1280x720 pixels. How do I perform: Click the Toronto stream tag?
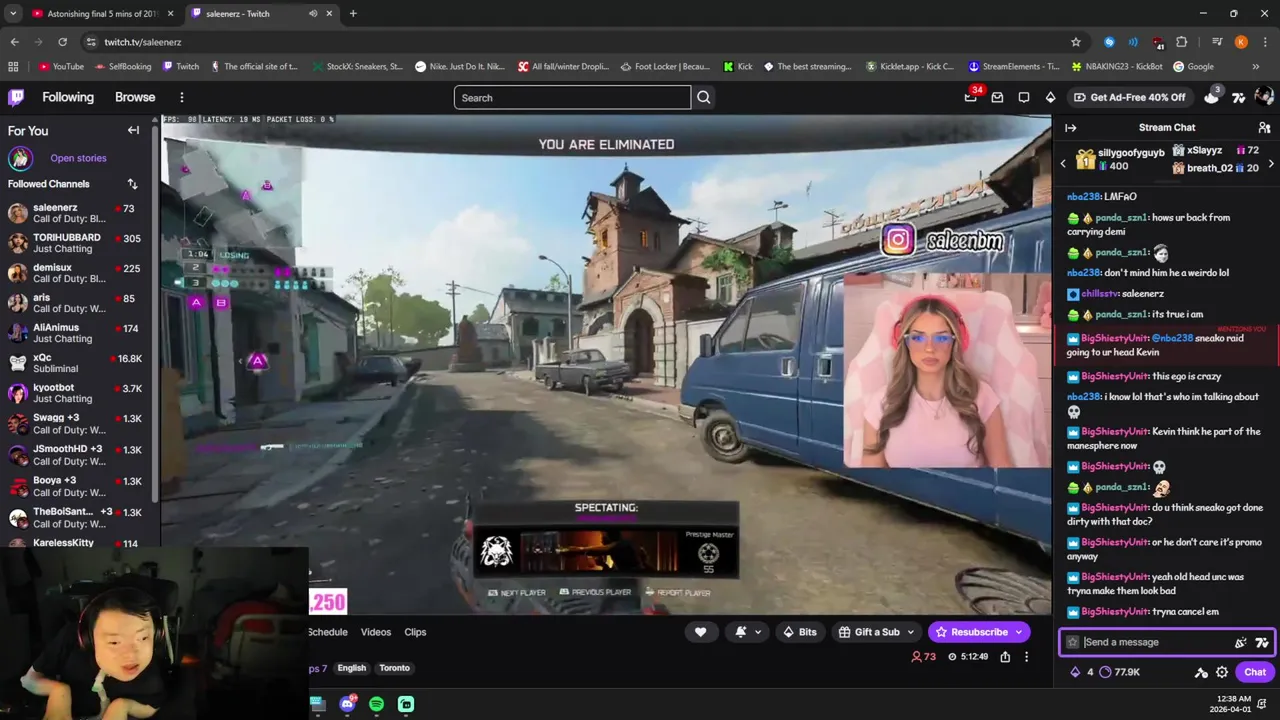coord(394,668)
